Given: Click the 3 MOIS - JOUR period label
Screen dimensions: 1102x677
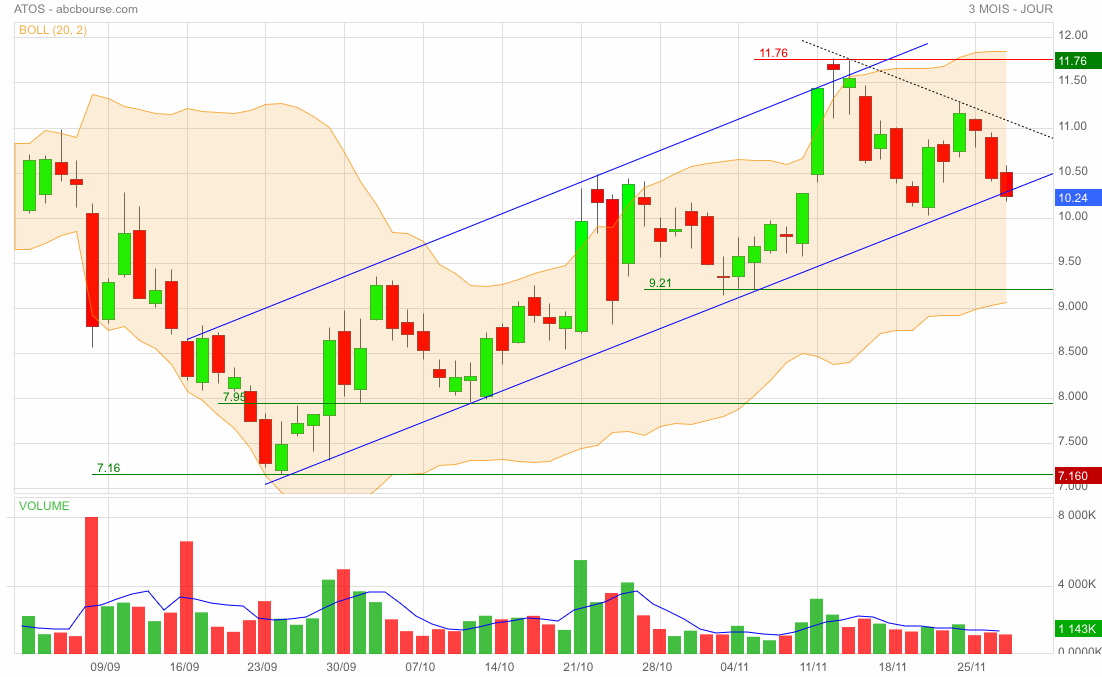Looking at the screenshot, I should pyautogui.click(x=1011, y=9).
